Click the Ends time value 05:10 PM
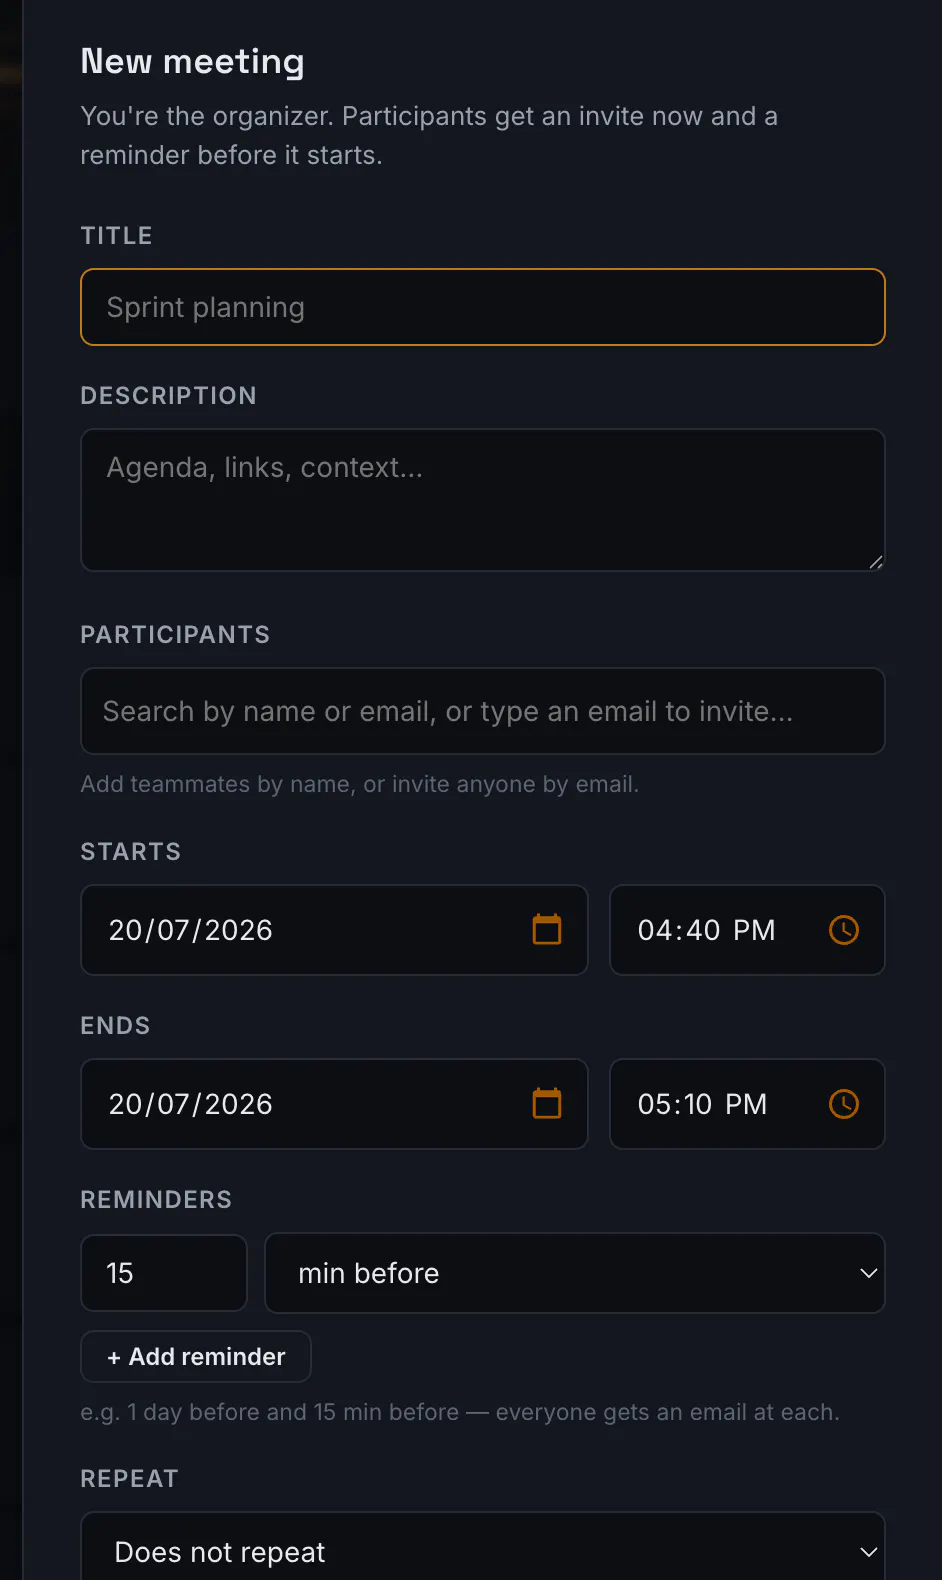This screenshot has height=1580, width=942. point(703,1104)
